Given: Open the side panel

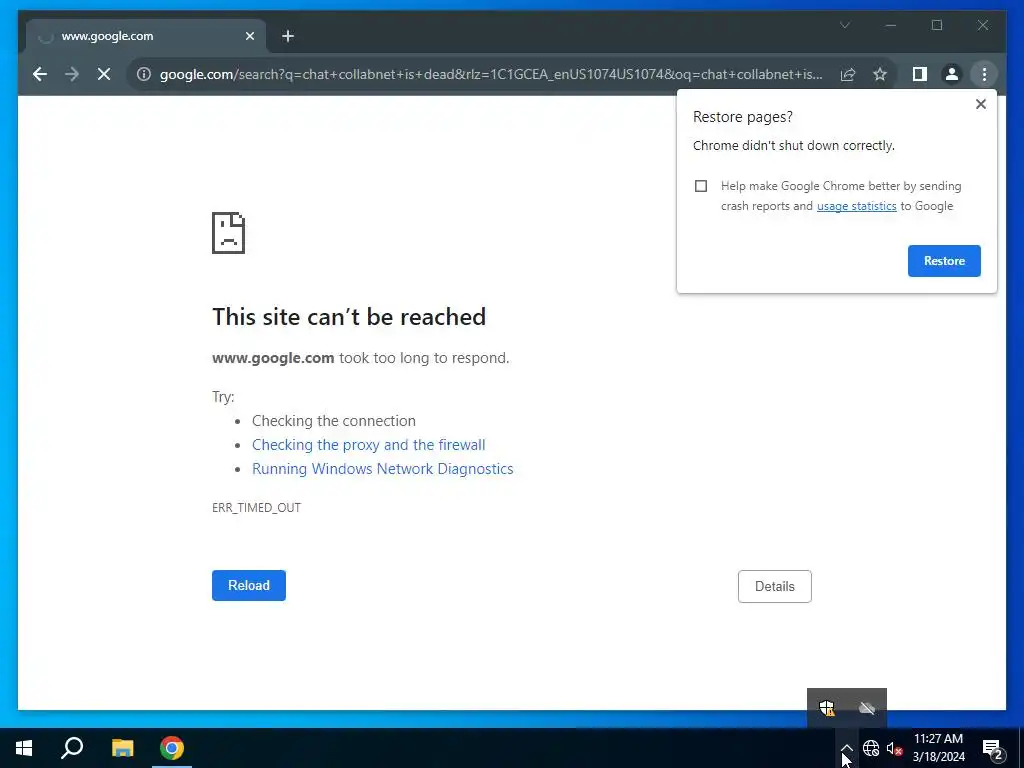Looking at the screenshot, I should click(920, 74).
